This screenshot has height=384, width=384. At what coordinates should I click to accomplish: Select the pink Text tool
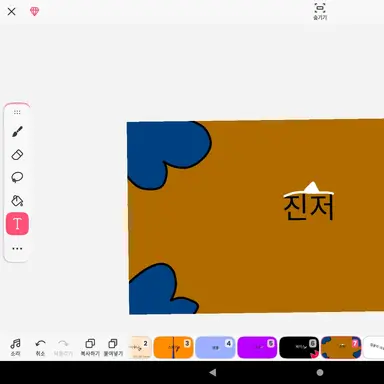[x=17, y=224]
